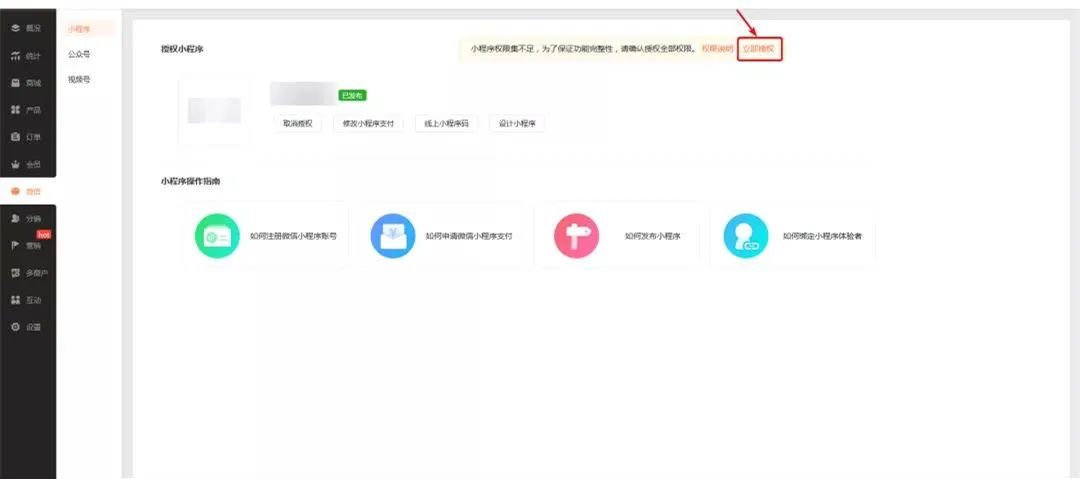Click the 修改小程序支付 button

(x=368, y=123)
